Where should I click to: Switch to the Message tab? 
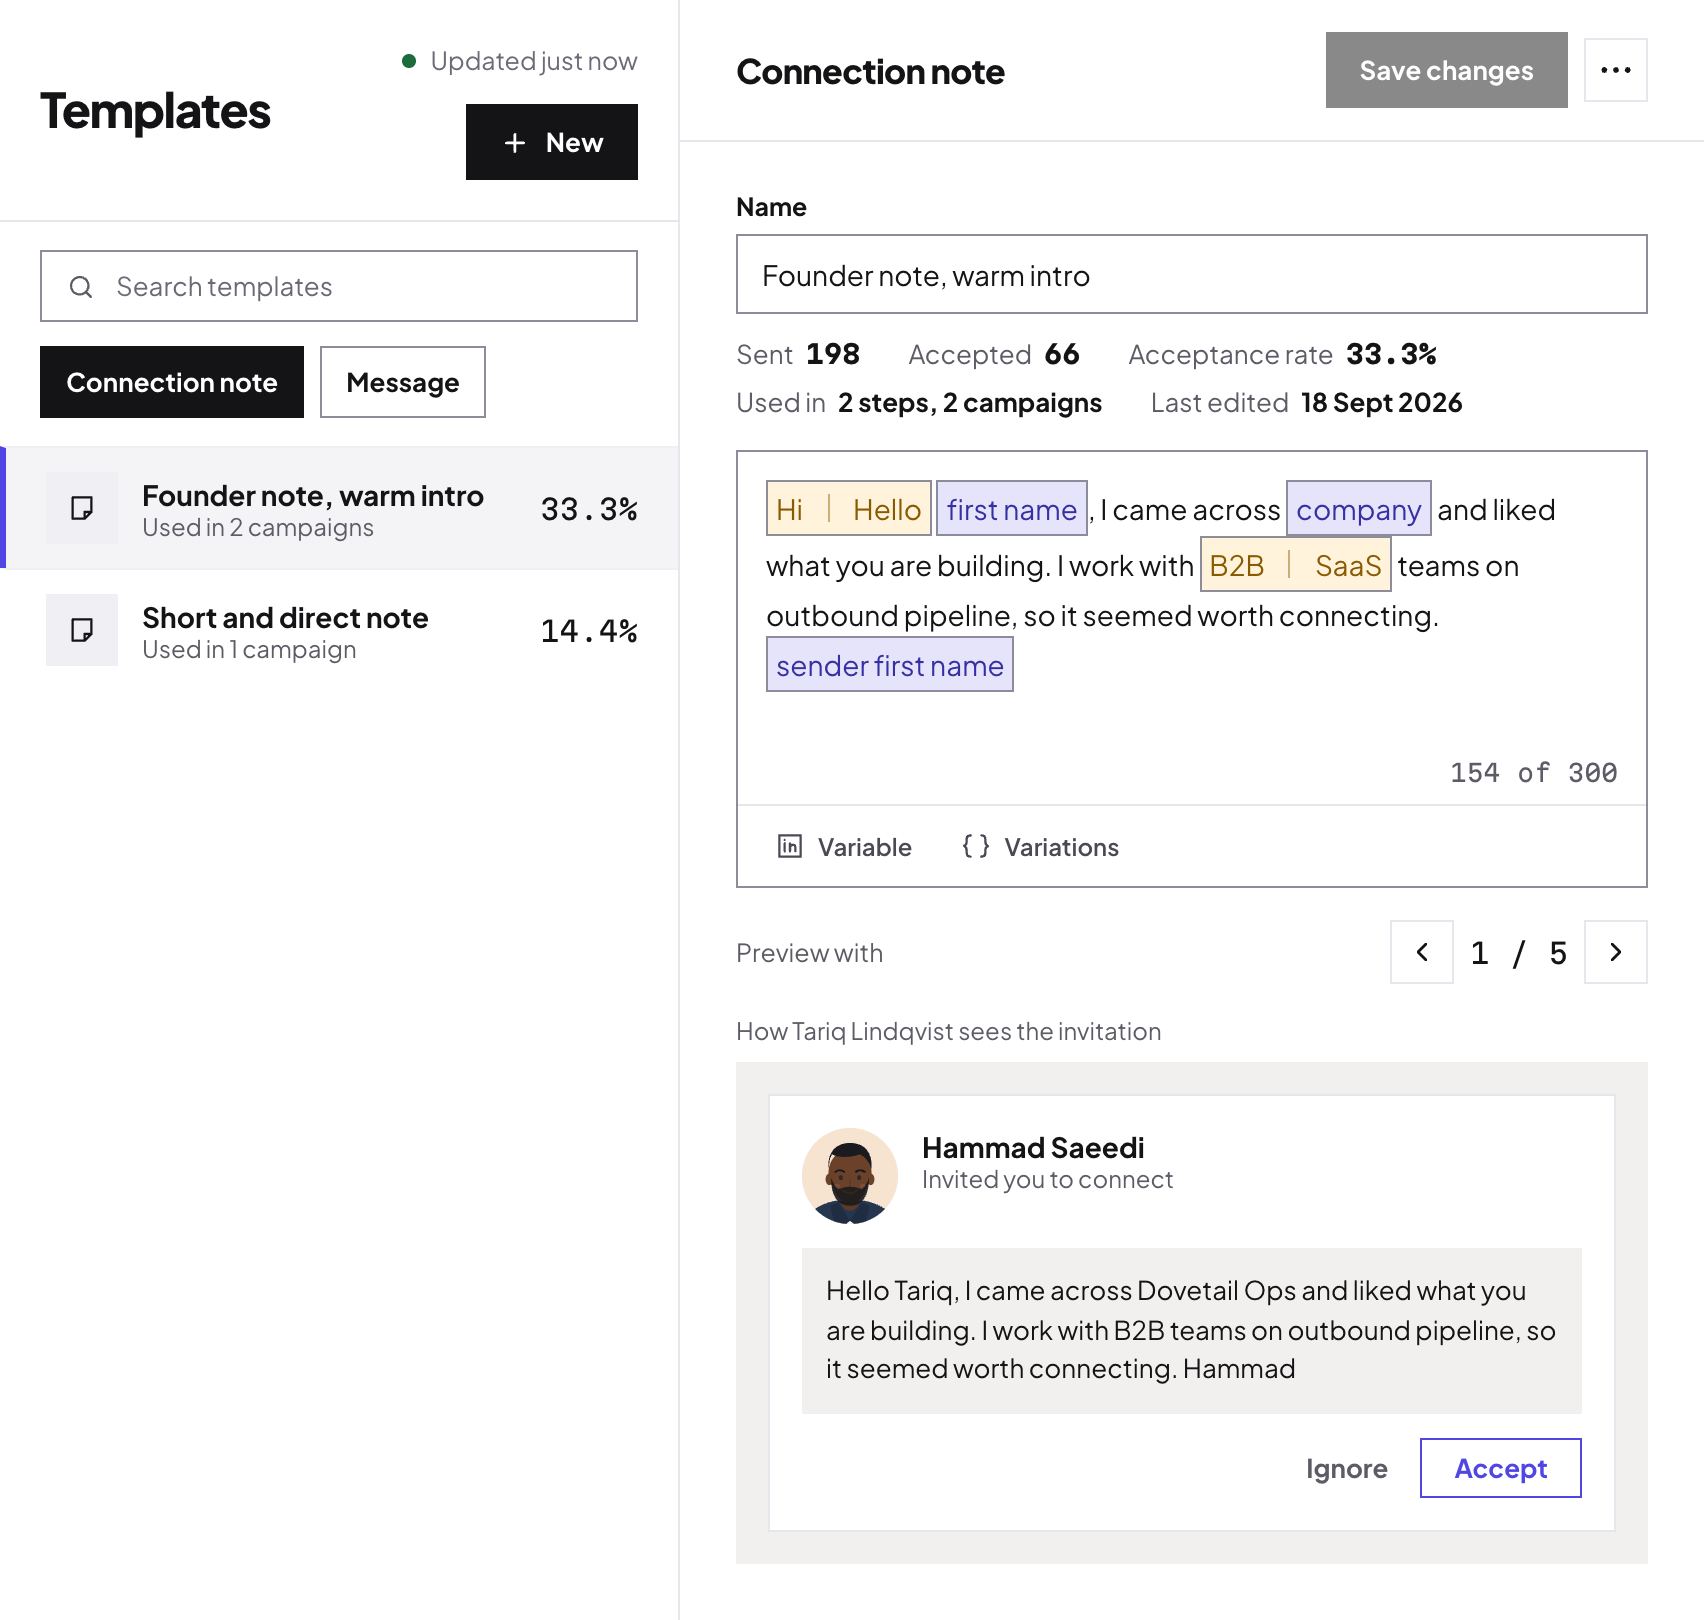(x=403, y=382)
